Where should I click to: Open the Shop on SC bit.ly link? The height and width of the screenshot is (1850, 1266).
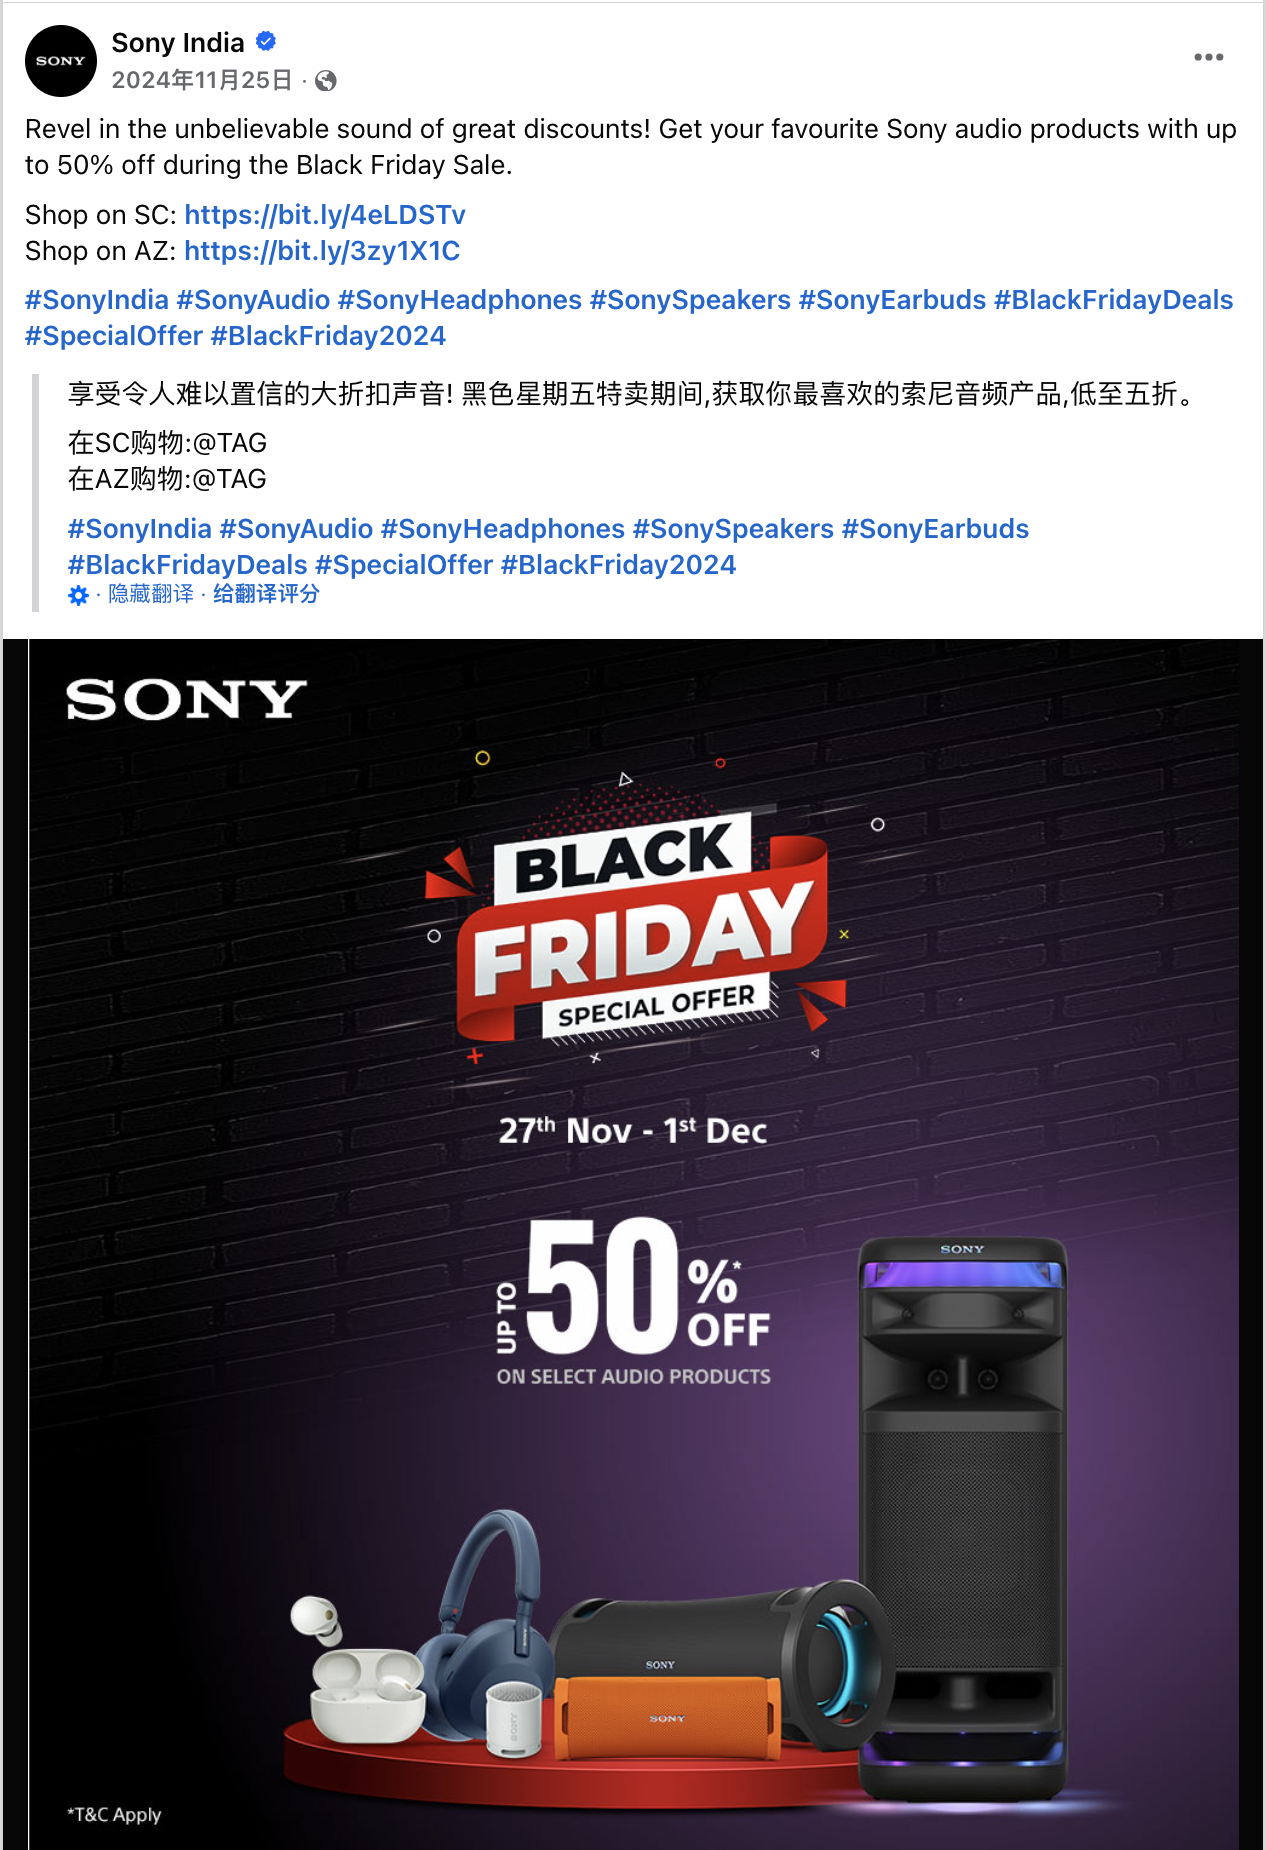coord(325,215)
